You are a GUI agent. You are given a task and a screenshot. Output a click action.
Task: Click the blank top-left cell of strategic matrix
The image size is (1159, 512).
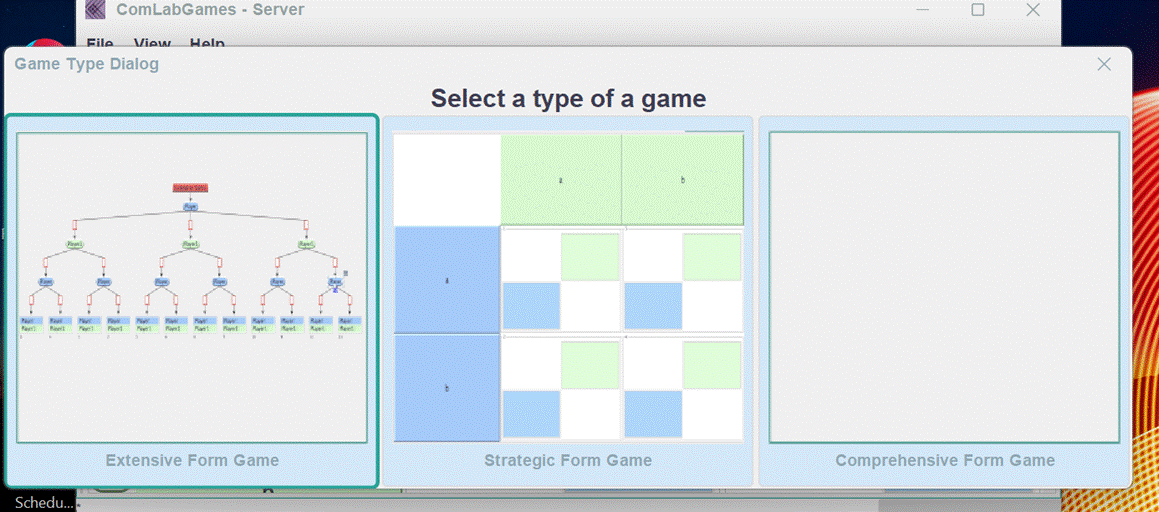(447, 180)
